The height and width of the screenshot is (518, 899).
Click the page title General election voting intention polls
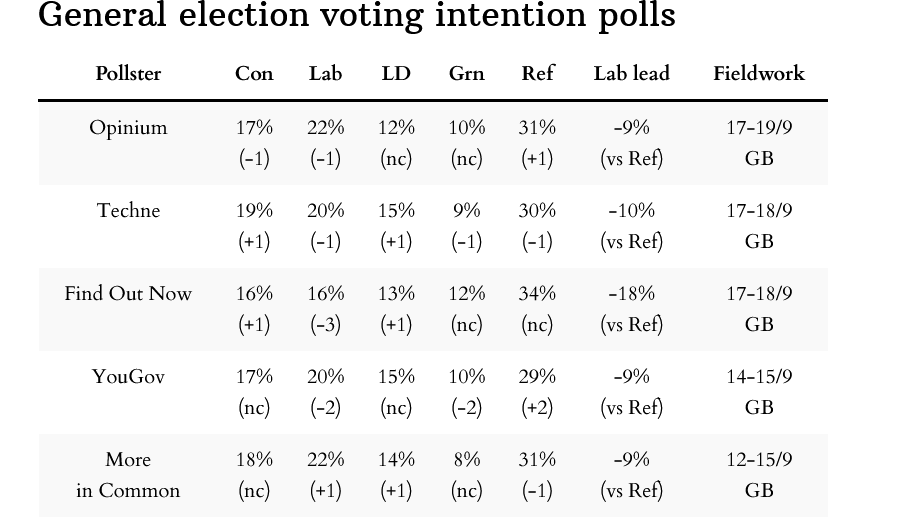tap(357, 16)
